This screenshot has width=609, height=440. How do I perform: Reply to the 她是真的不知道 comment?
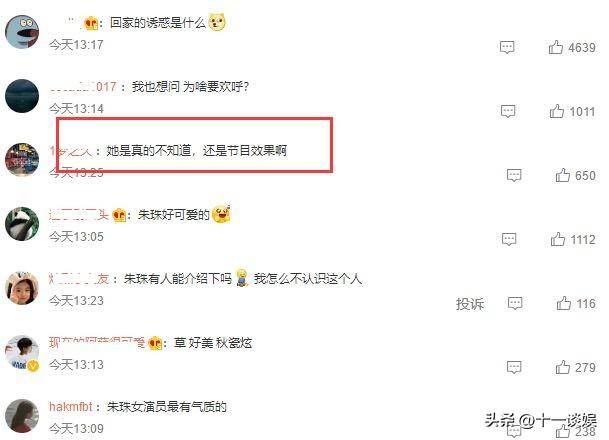pyautogui.click(x=514, y=176)
